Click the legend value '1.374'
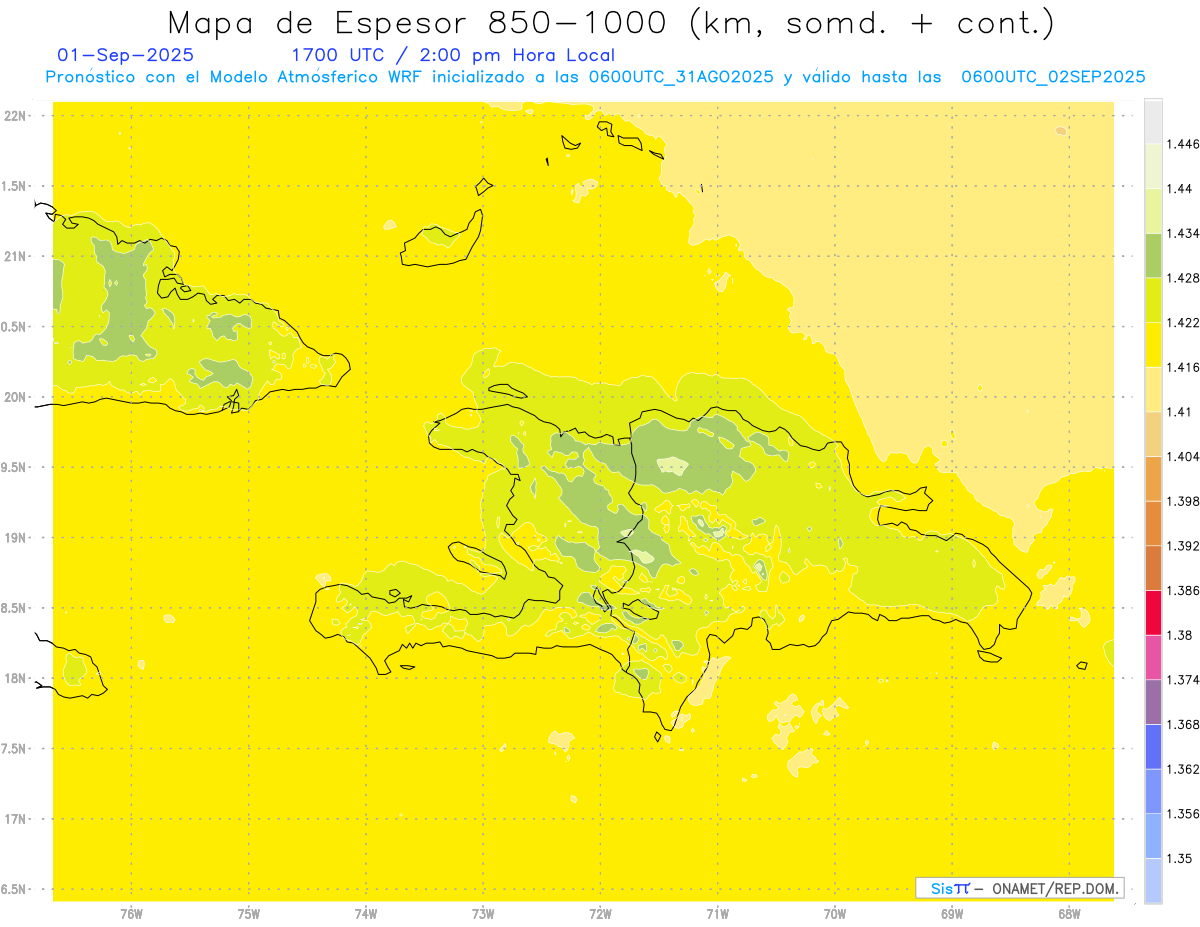The height and width of the screenshot is (927, 1200). (1184, 680)
